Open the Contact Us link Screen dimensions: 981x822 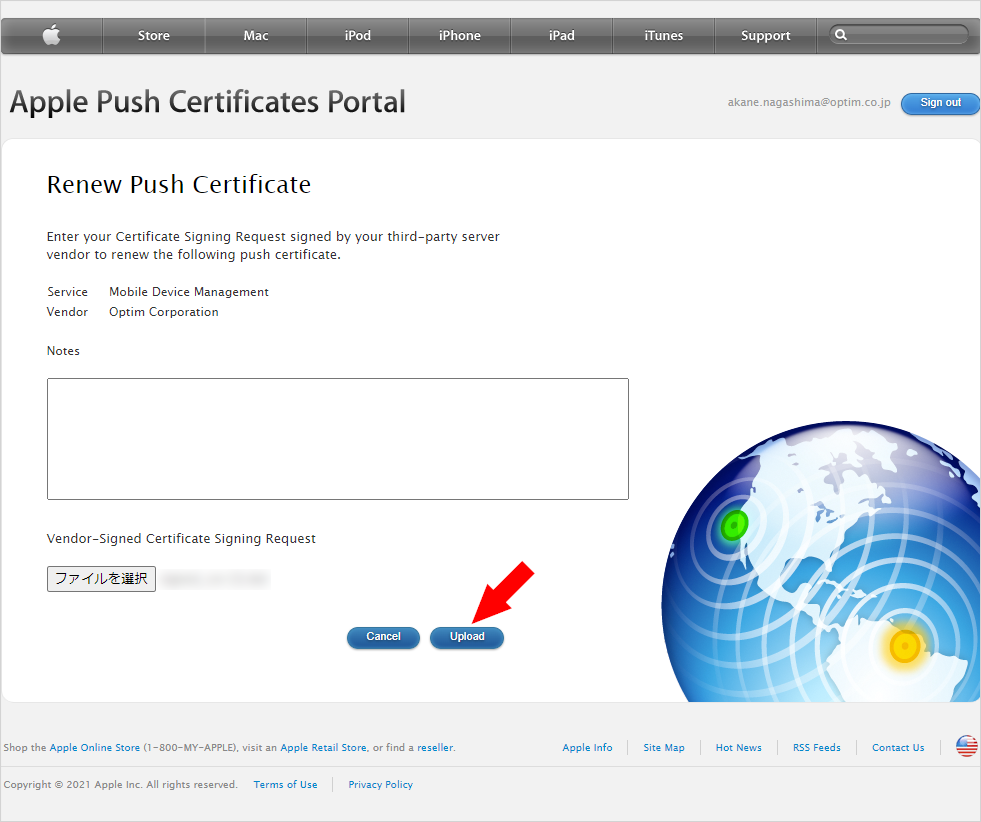898,747
